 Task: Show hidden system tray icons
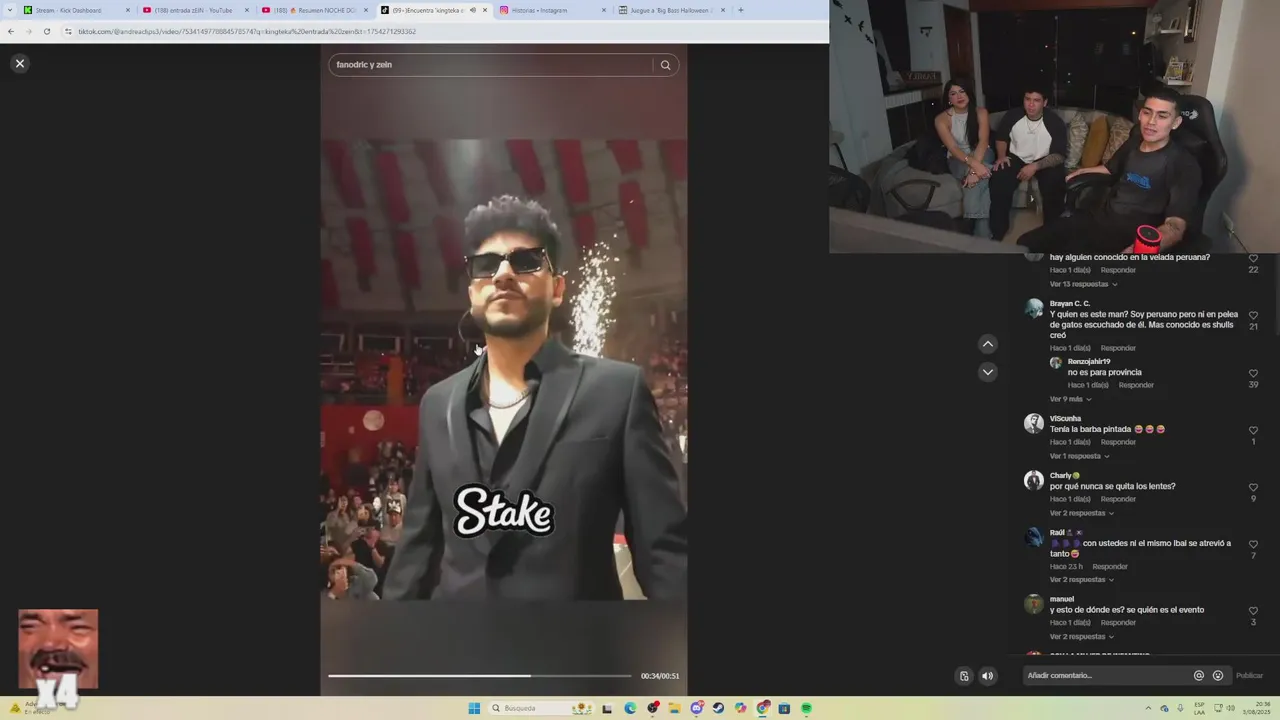[1148, 708]
